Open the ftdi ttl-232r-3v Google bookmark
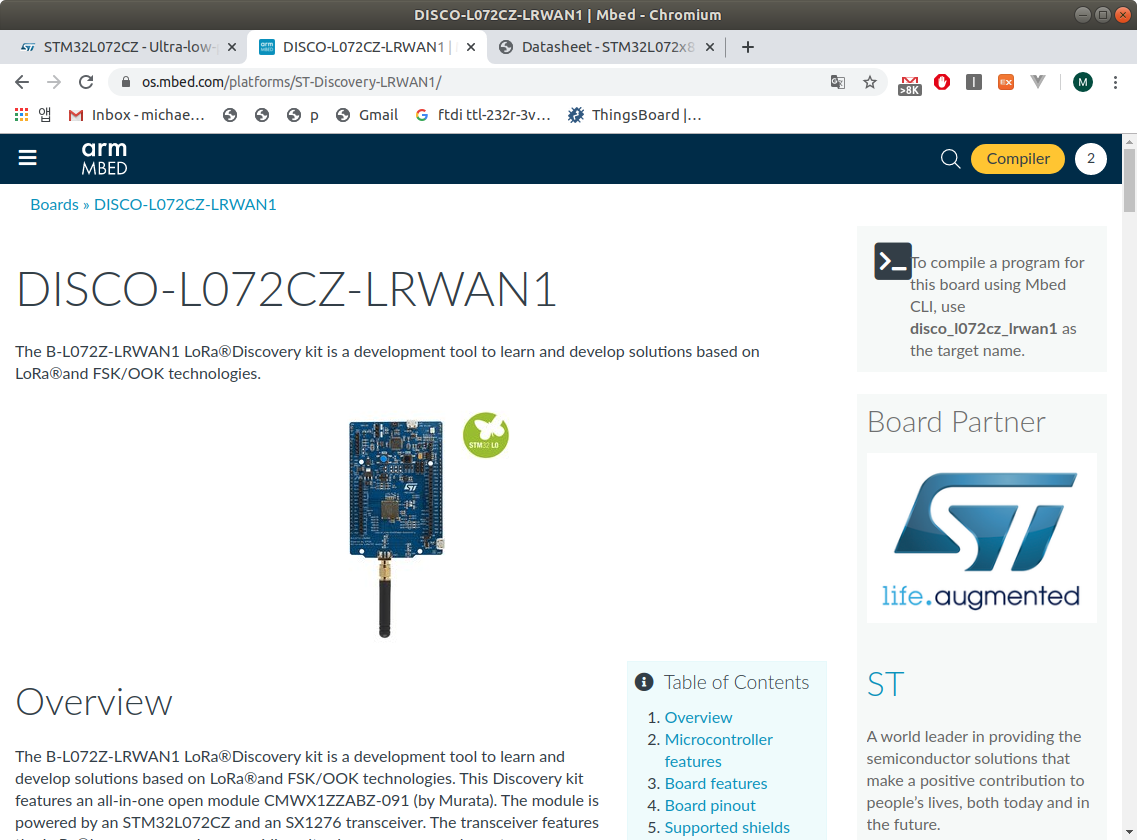This screenshot has width=1137, height=840. (482, 115)
